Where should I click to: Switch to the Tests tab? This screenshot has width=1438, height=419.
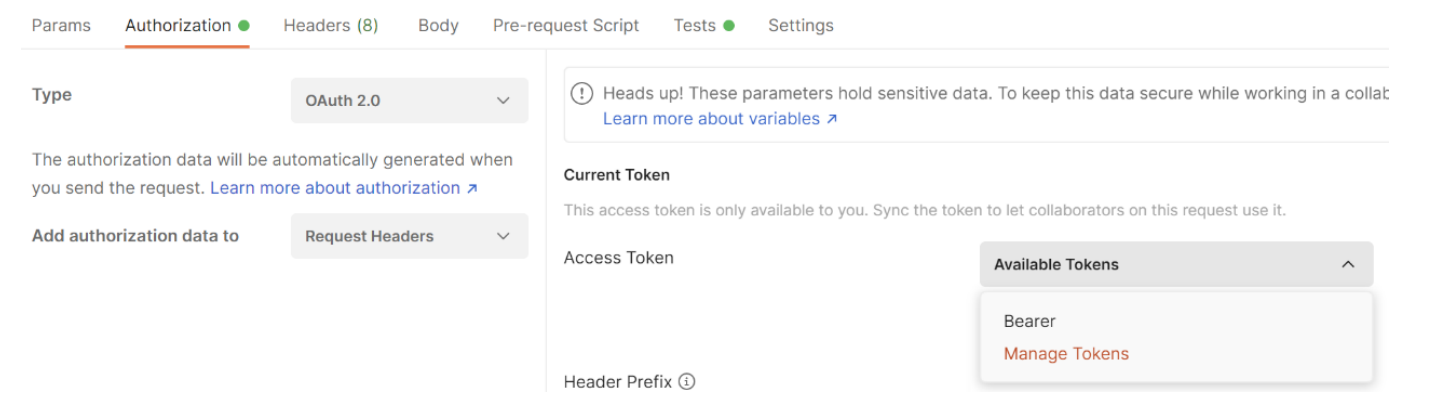pos(694,25)
